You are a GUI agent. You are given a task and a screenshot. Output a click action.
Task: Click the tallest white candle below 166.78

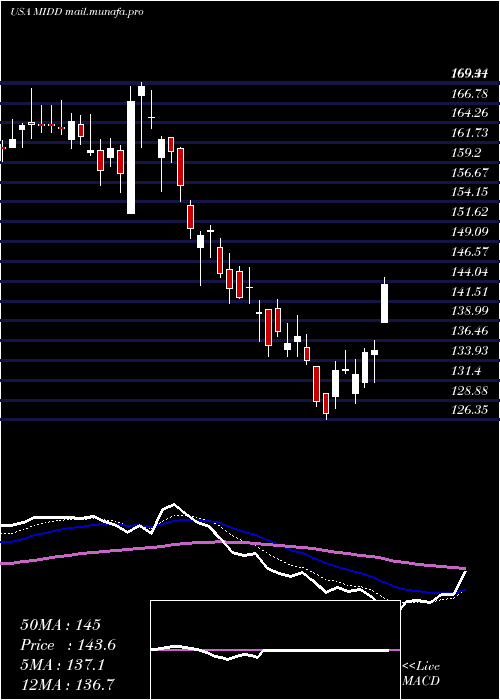click(x=131, y=157)
